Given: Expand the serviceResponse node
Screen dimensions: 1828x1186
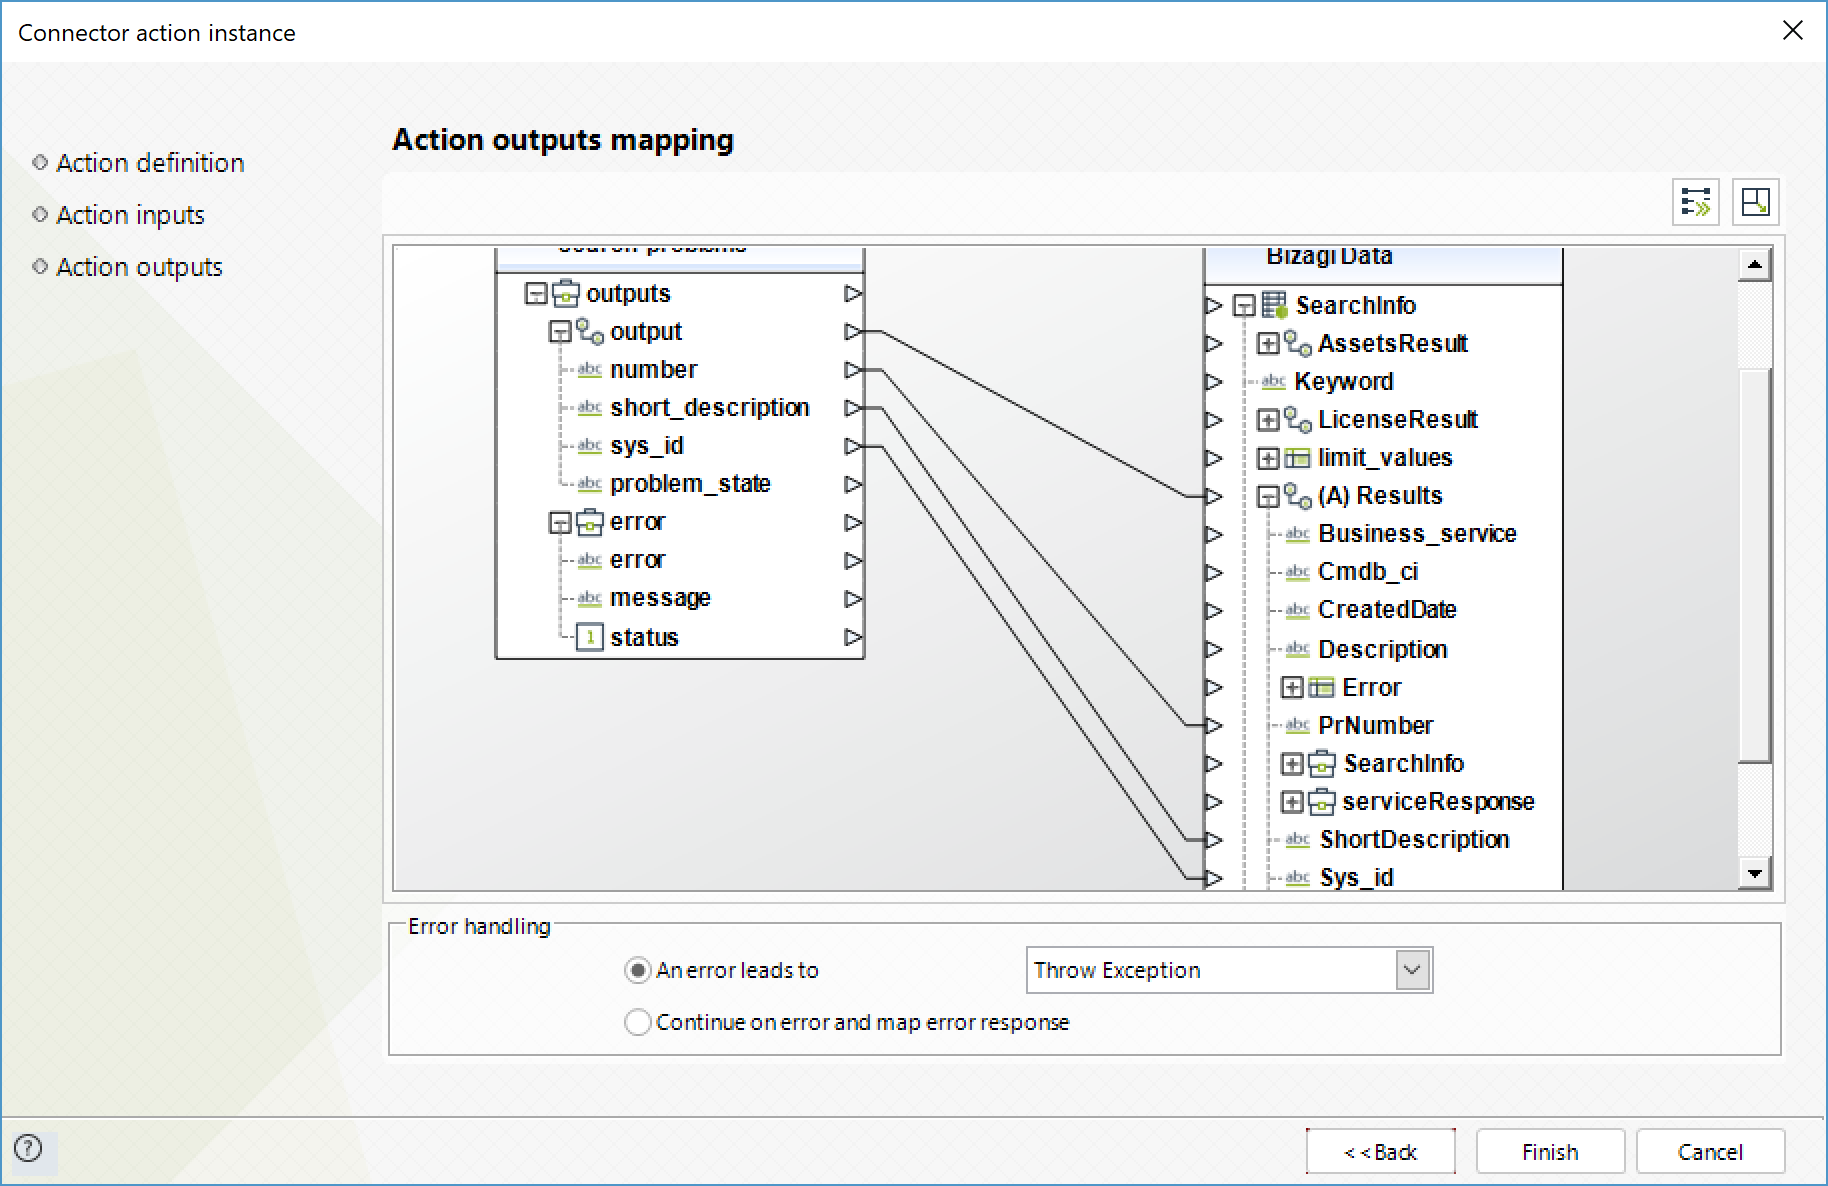Looking at the screenshot, I should pos(1292,803).
